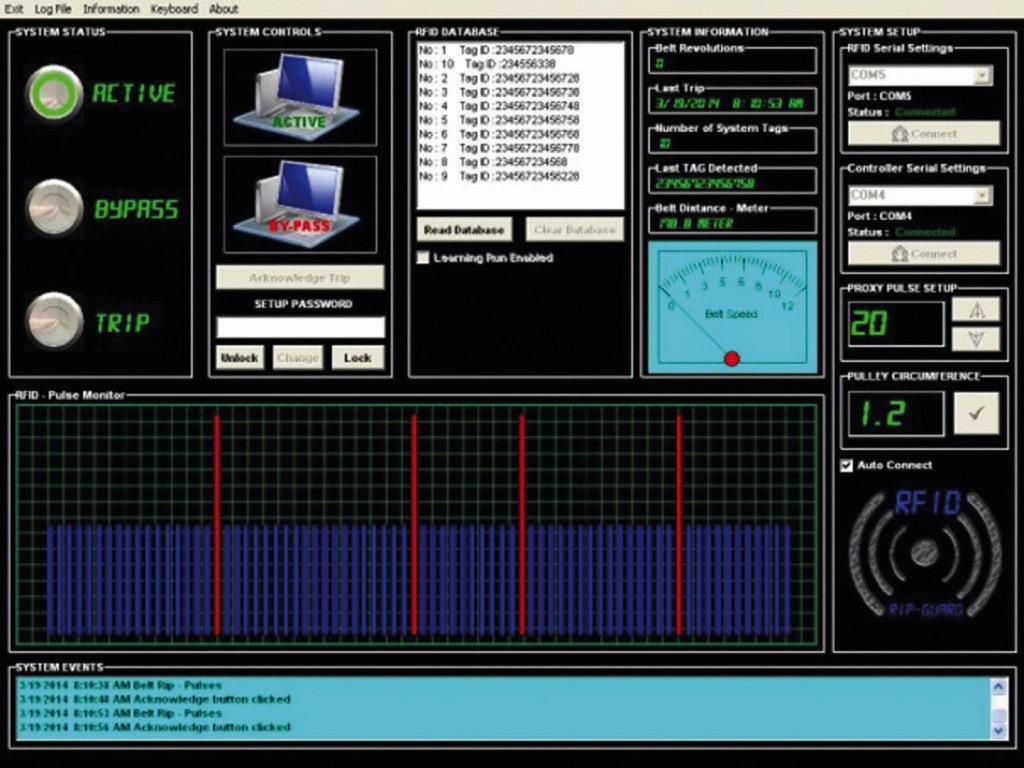Enable the Learning Run Enabled checkbox
This screenshot has width=1024, height=768.
[423, 258]
